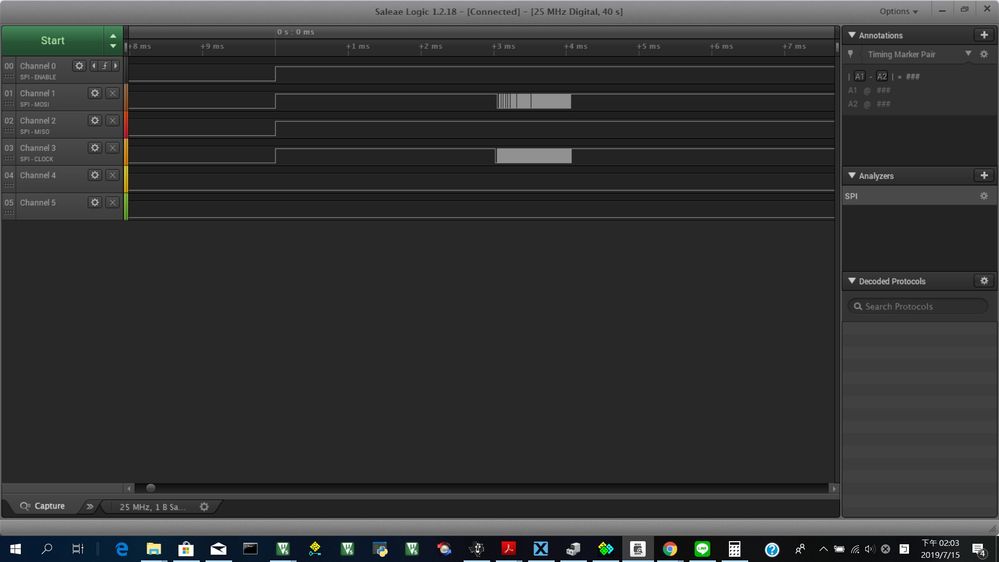Collapse the Annotations panel
This screenshot has height=562, width=999.
click(852, 35)
